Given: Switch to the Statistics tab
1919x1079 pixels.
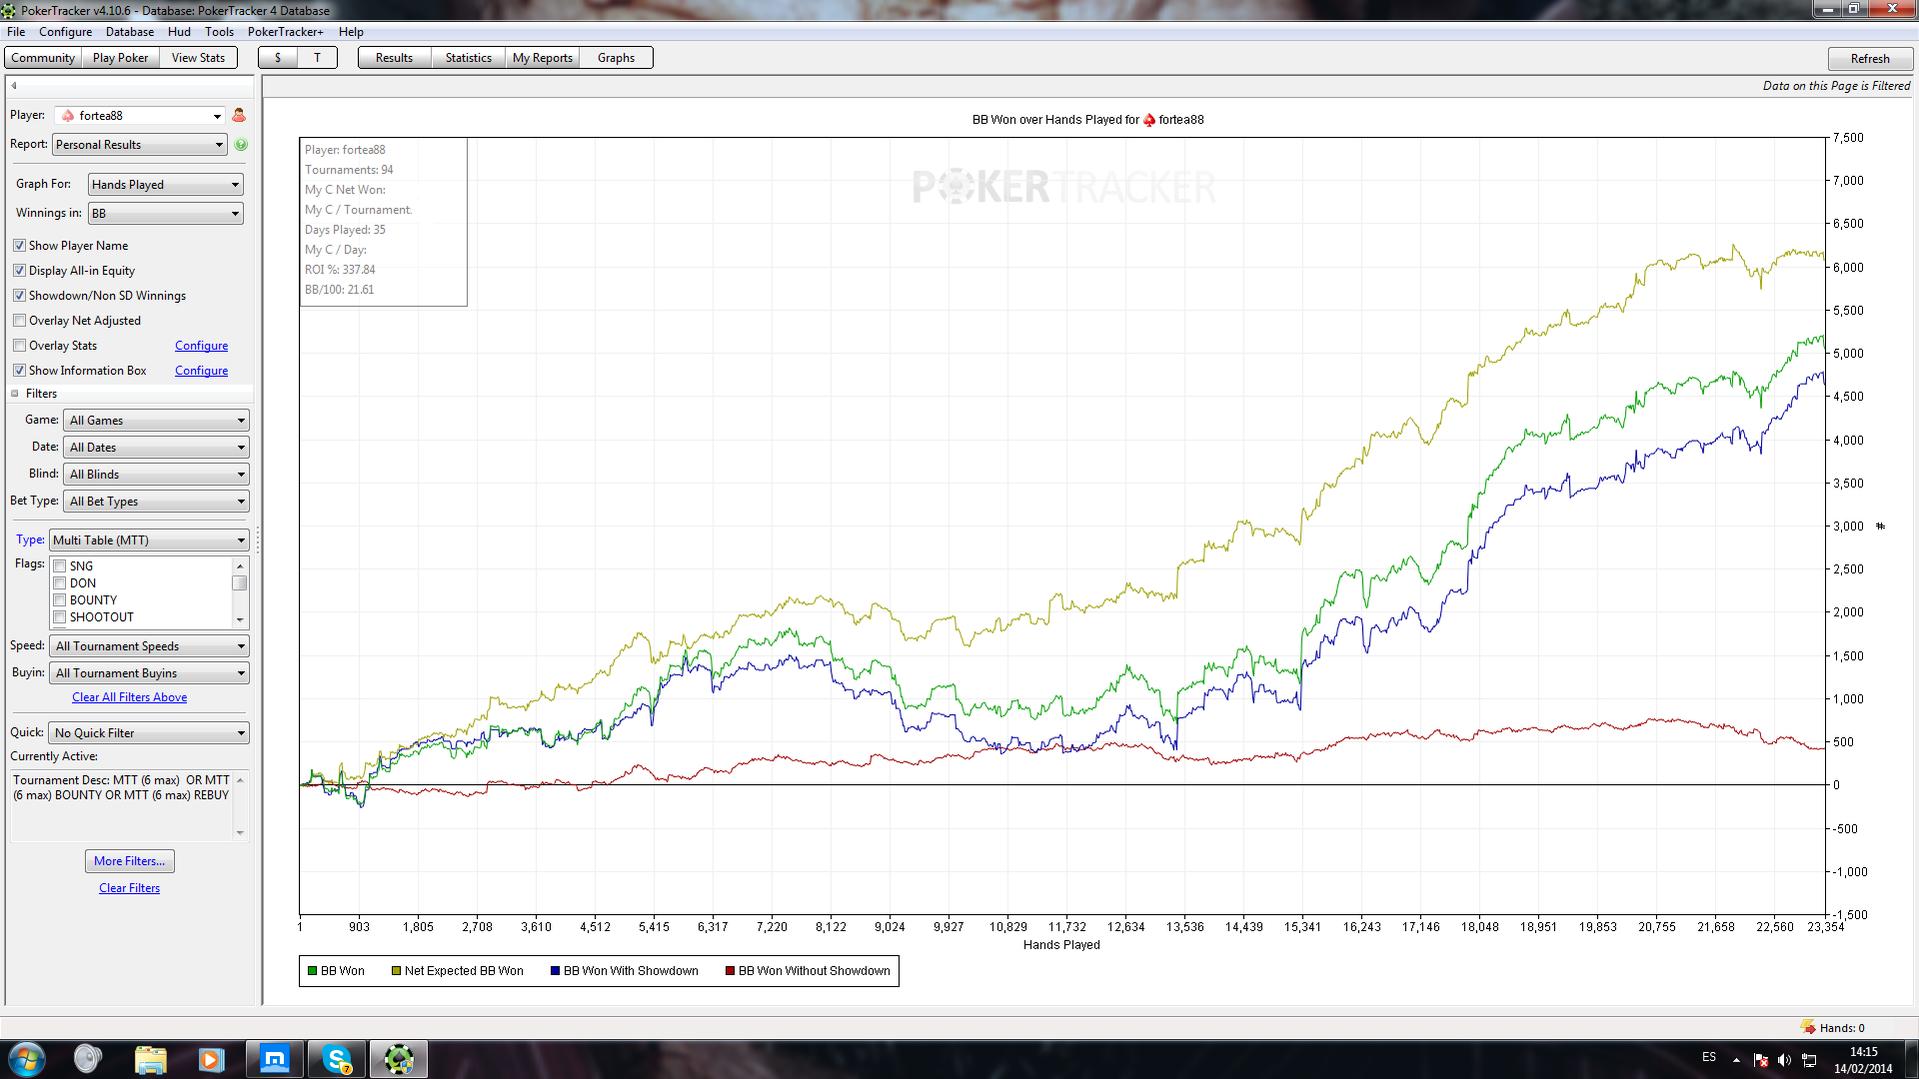Looking at the screenshot, I should pyautogui.click(x=468, y=58).
